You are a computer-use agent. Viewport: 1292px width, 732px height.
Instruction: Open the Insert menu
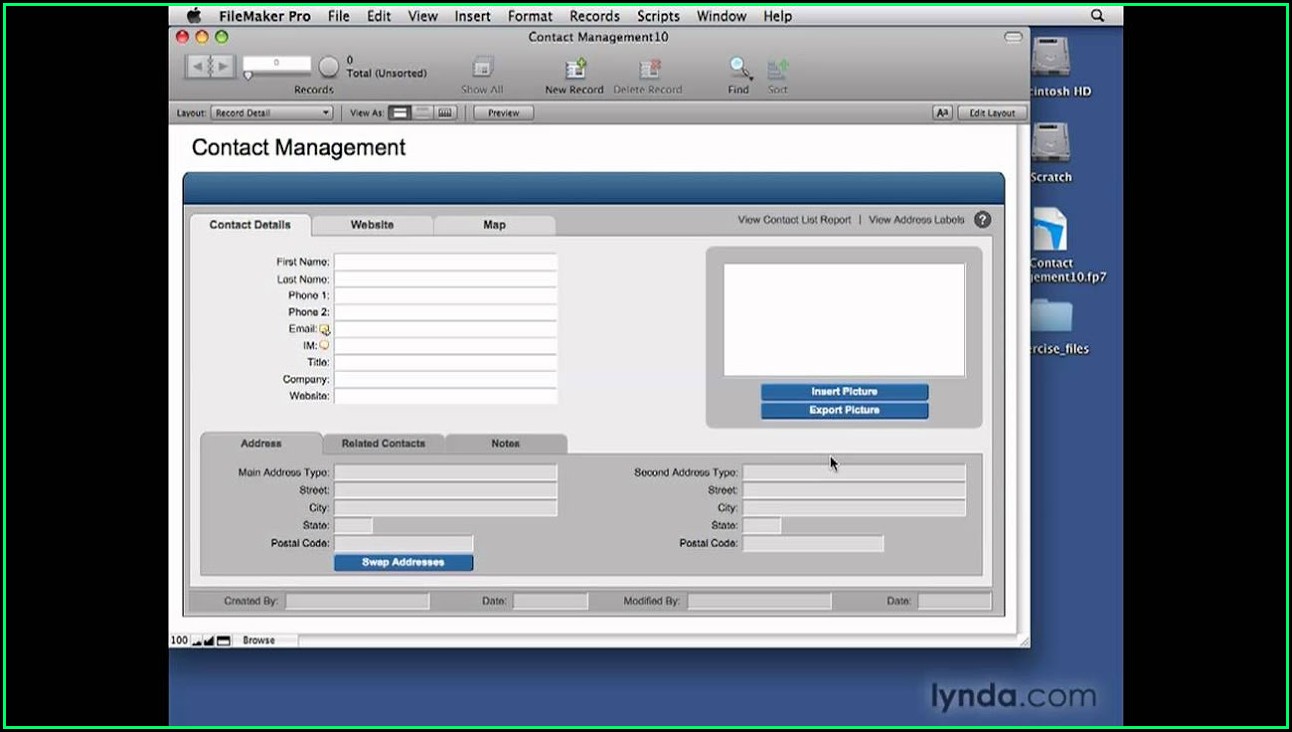click(x=472, y=16)
